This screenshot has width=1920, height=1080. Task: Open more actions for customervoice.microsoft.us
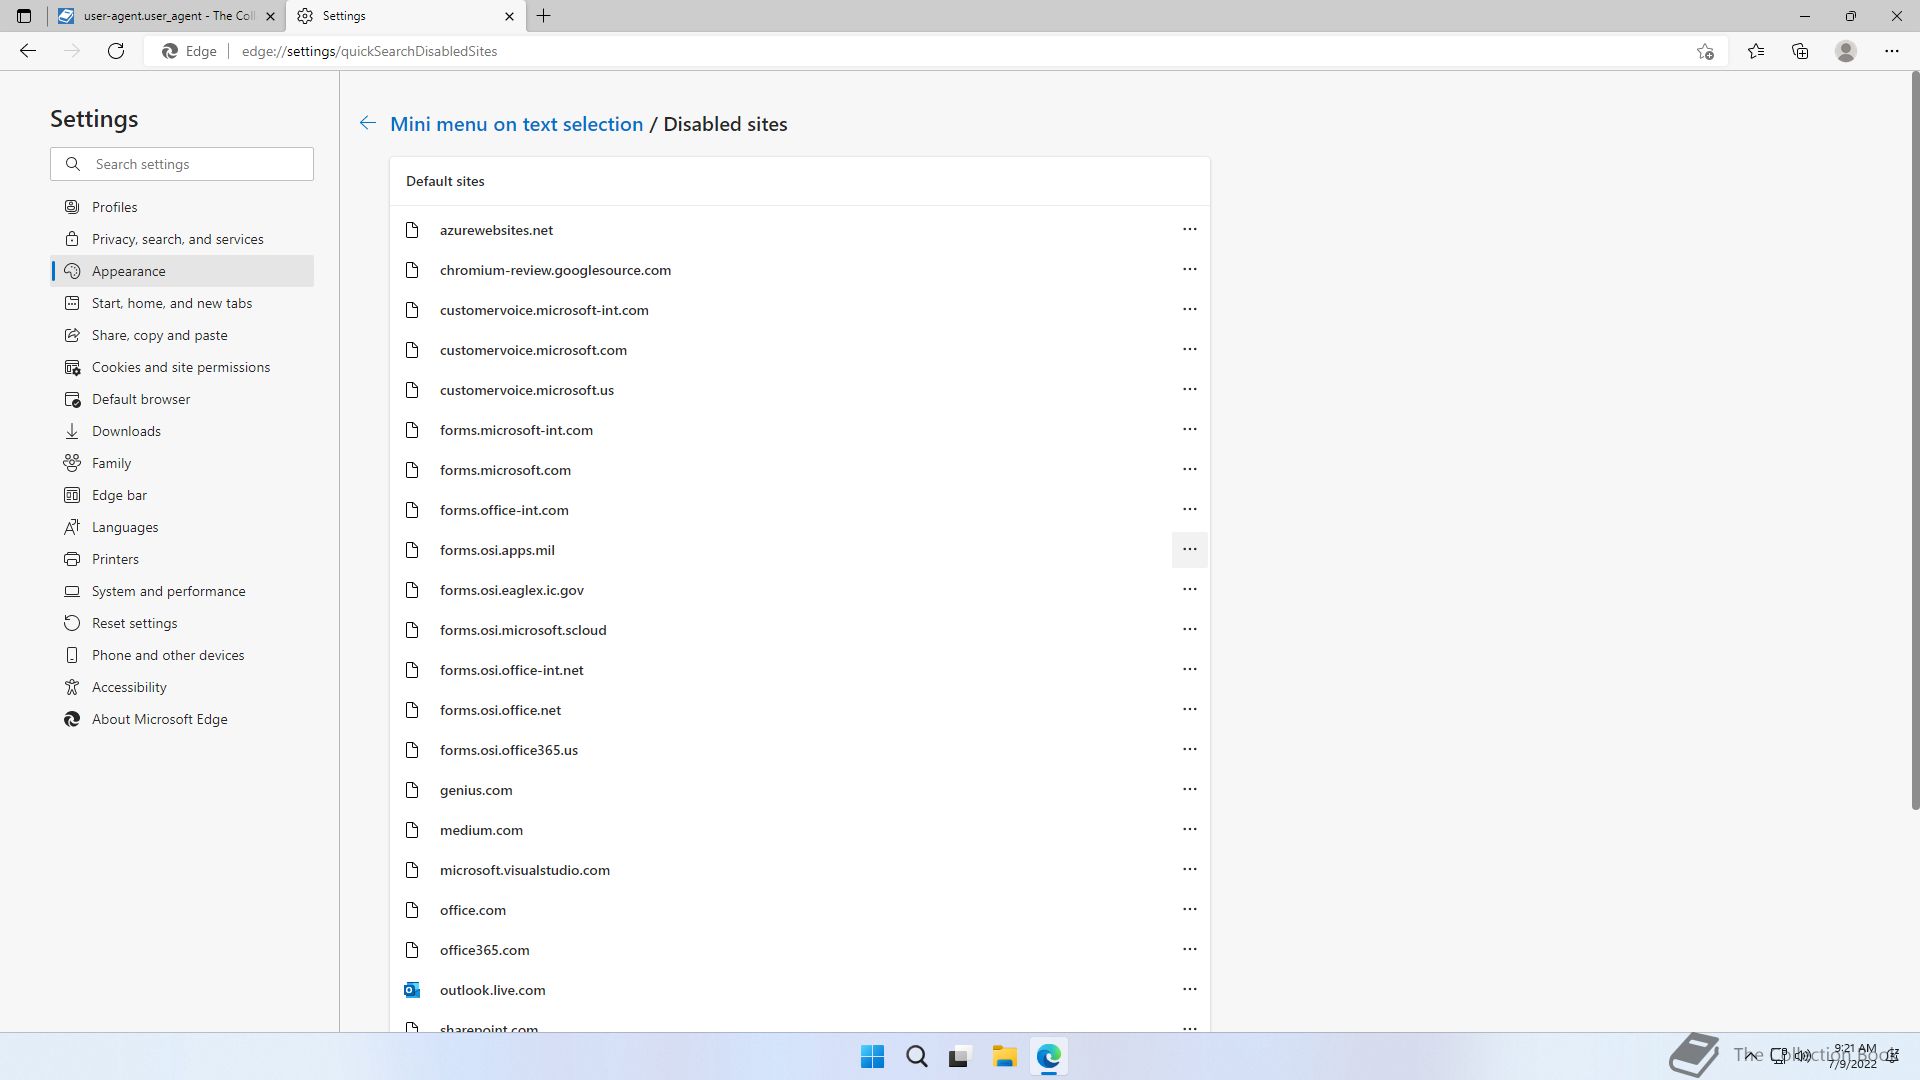pyautogui.click(x=1189, y=389)
